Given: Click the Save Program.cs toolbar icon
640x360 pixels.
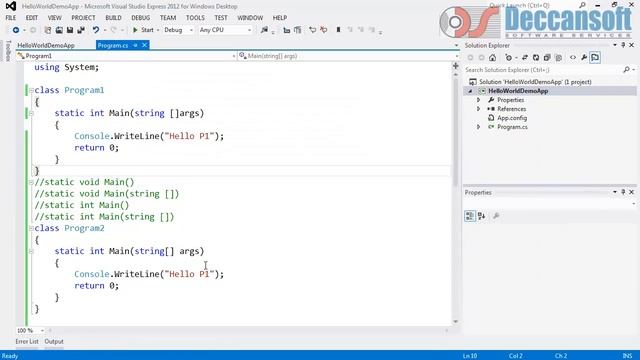Looking at the screenshot, I should click(x=70, y=30).
